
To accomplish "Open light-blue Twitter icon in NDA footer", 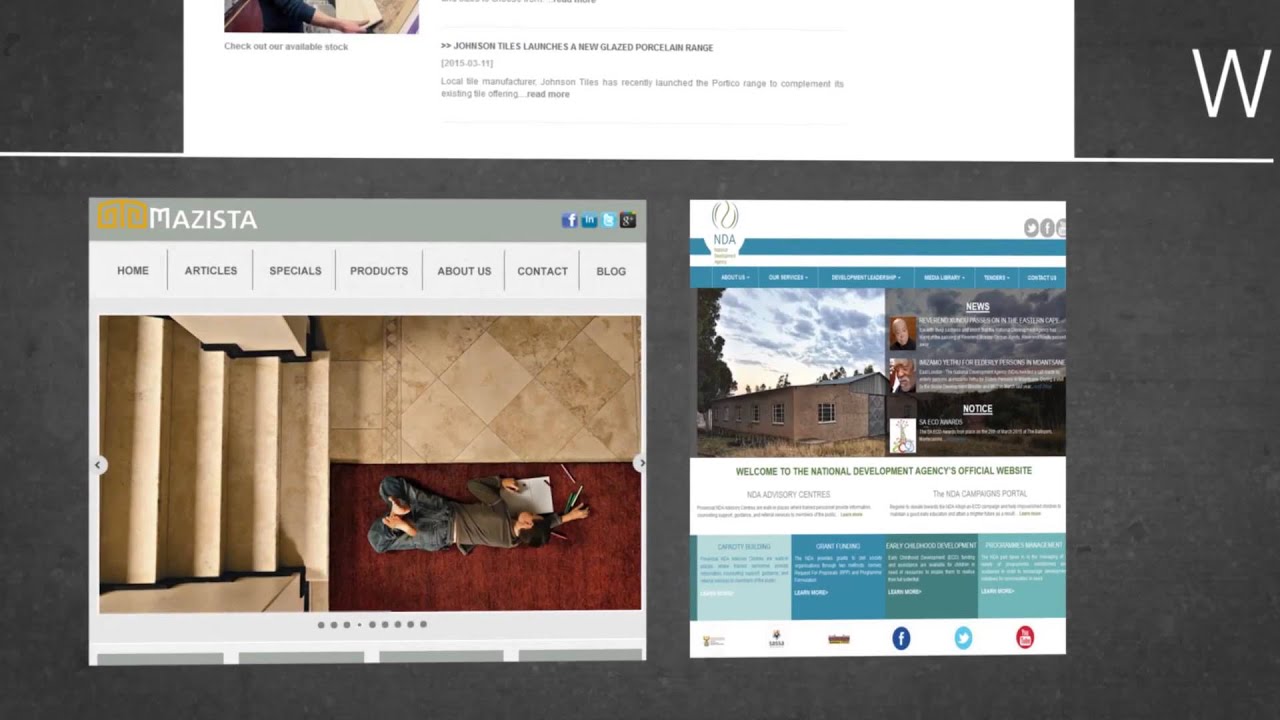I will (963, 638).
